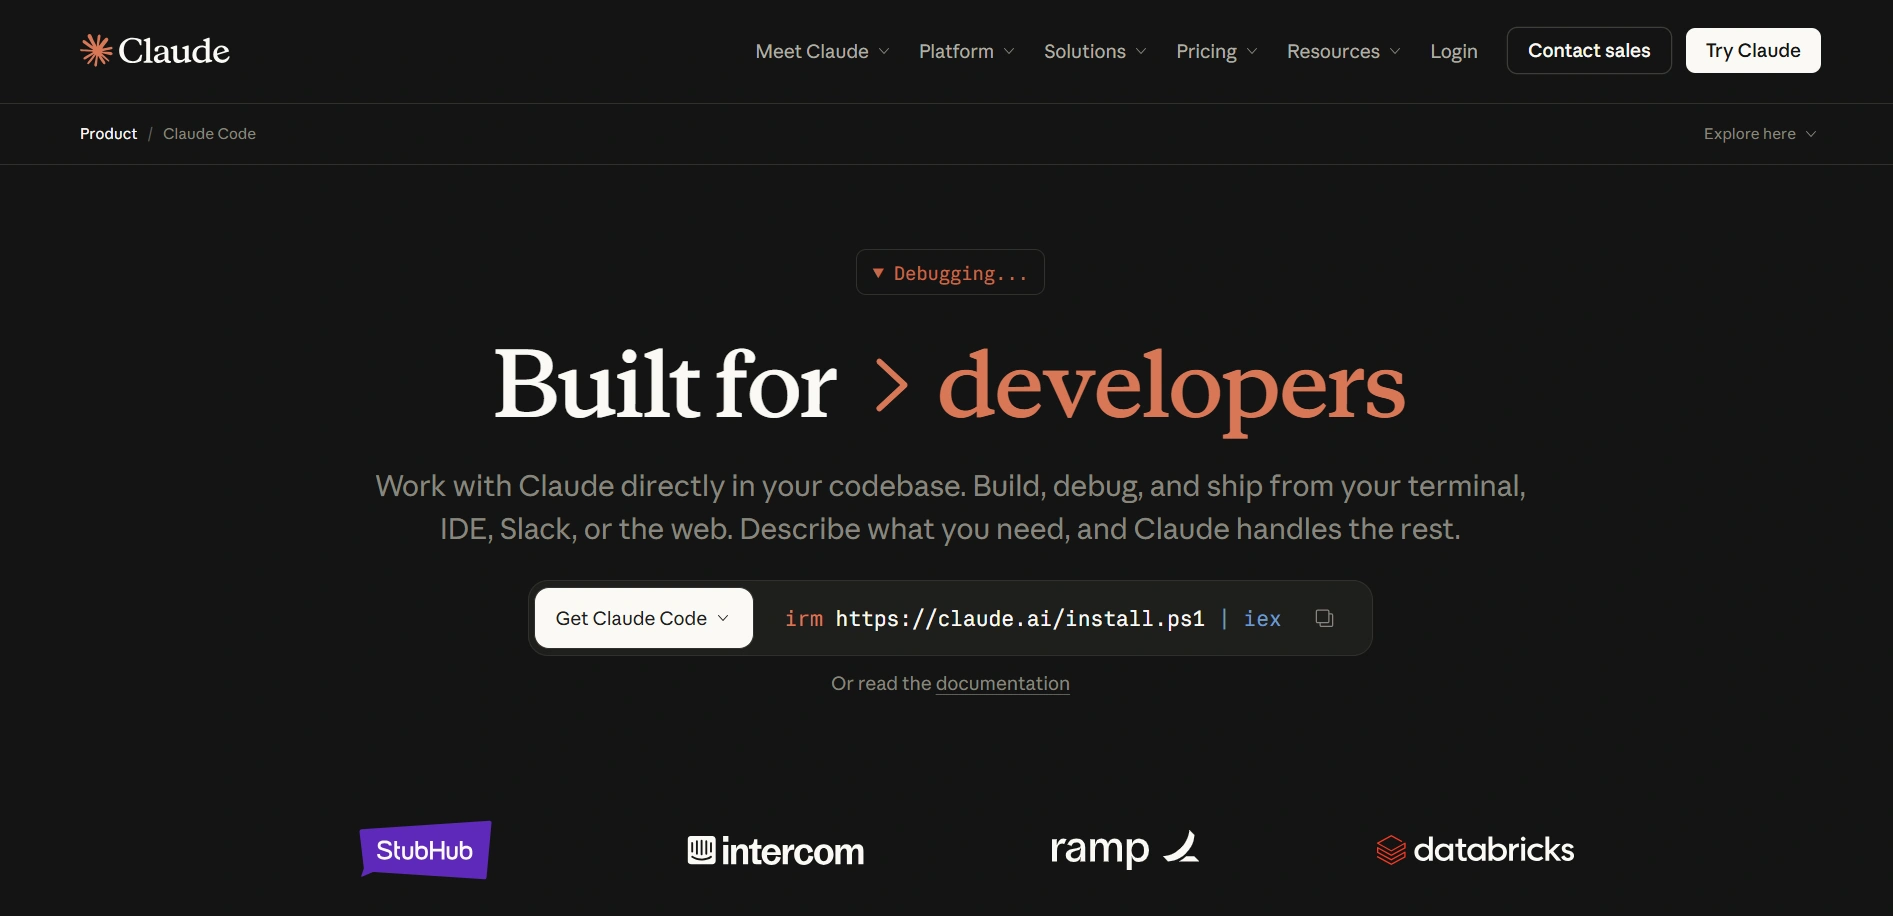Image resolution: width=1893 pixels, height=916 pixels.
Task: Expand the Solutions navigation dropdown
Action: point(1095,51)
